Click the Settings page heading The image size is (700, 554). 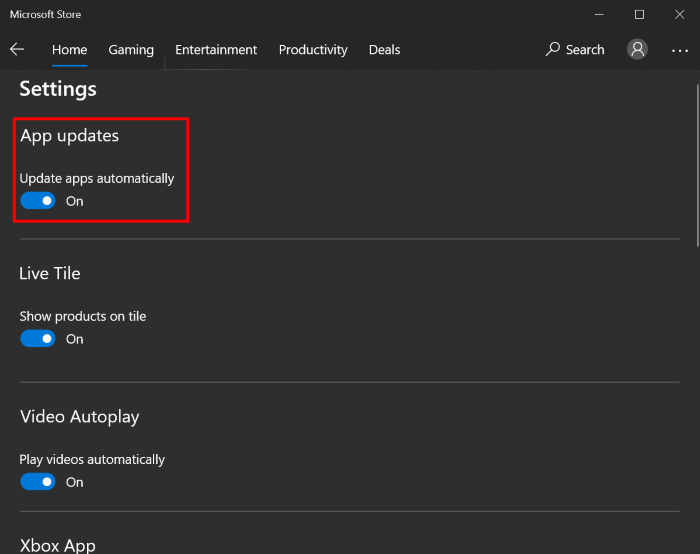coord(58,89)
